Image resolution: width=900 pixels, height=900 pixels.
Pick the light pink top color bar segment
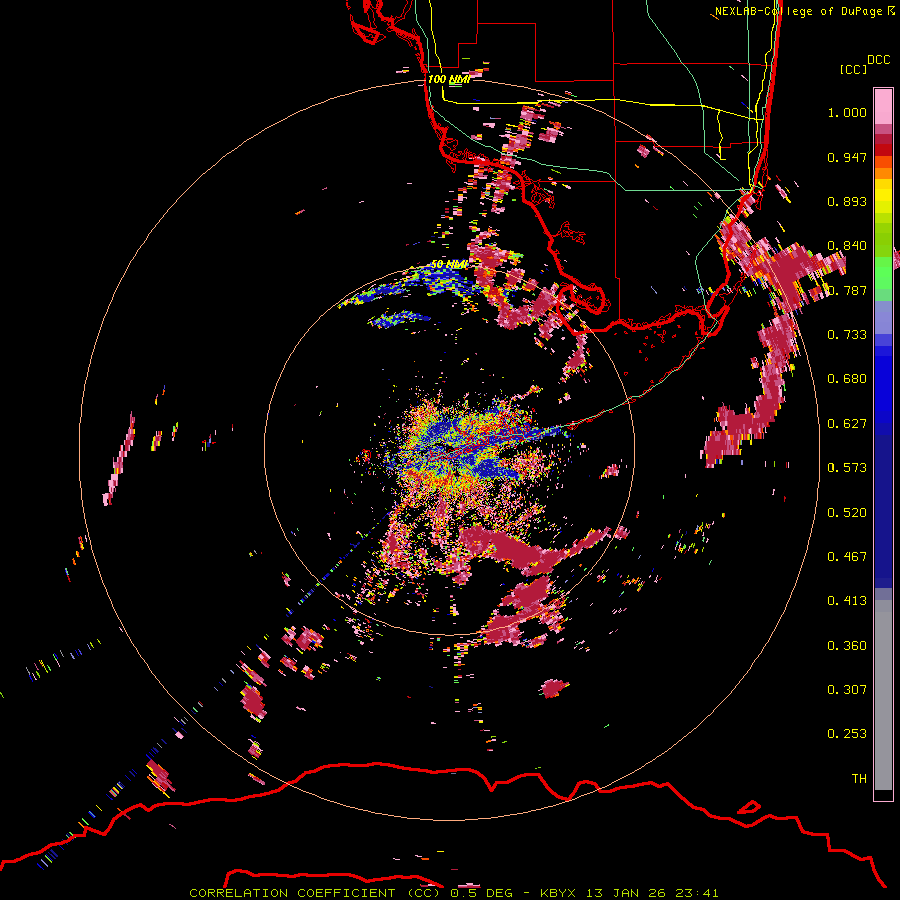[883, 107]
